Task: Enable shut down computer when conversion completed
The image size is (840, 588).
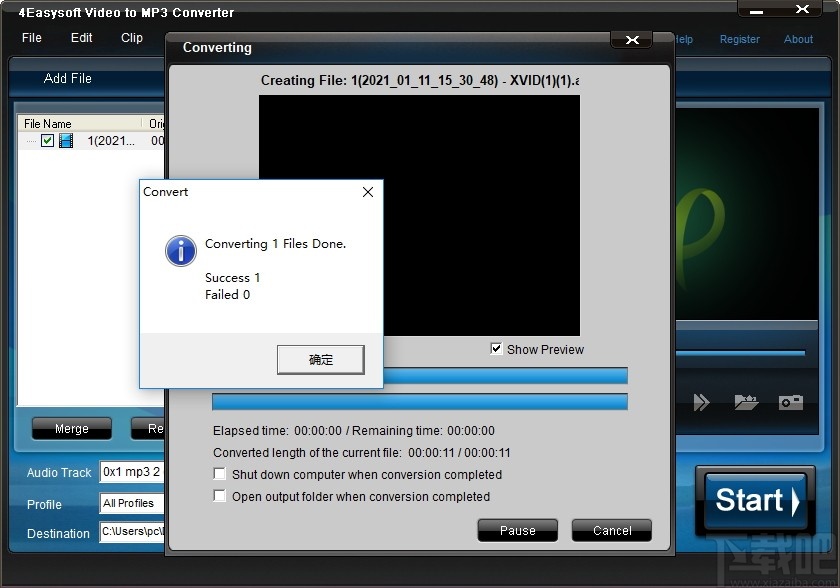Action: coord(219,474)
